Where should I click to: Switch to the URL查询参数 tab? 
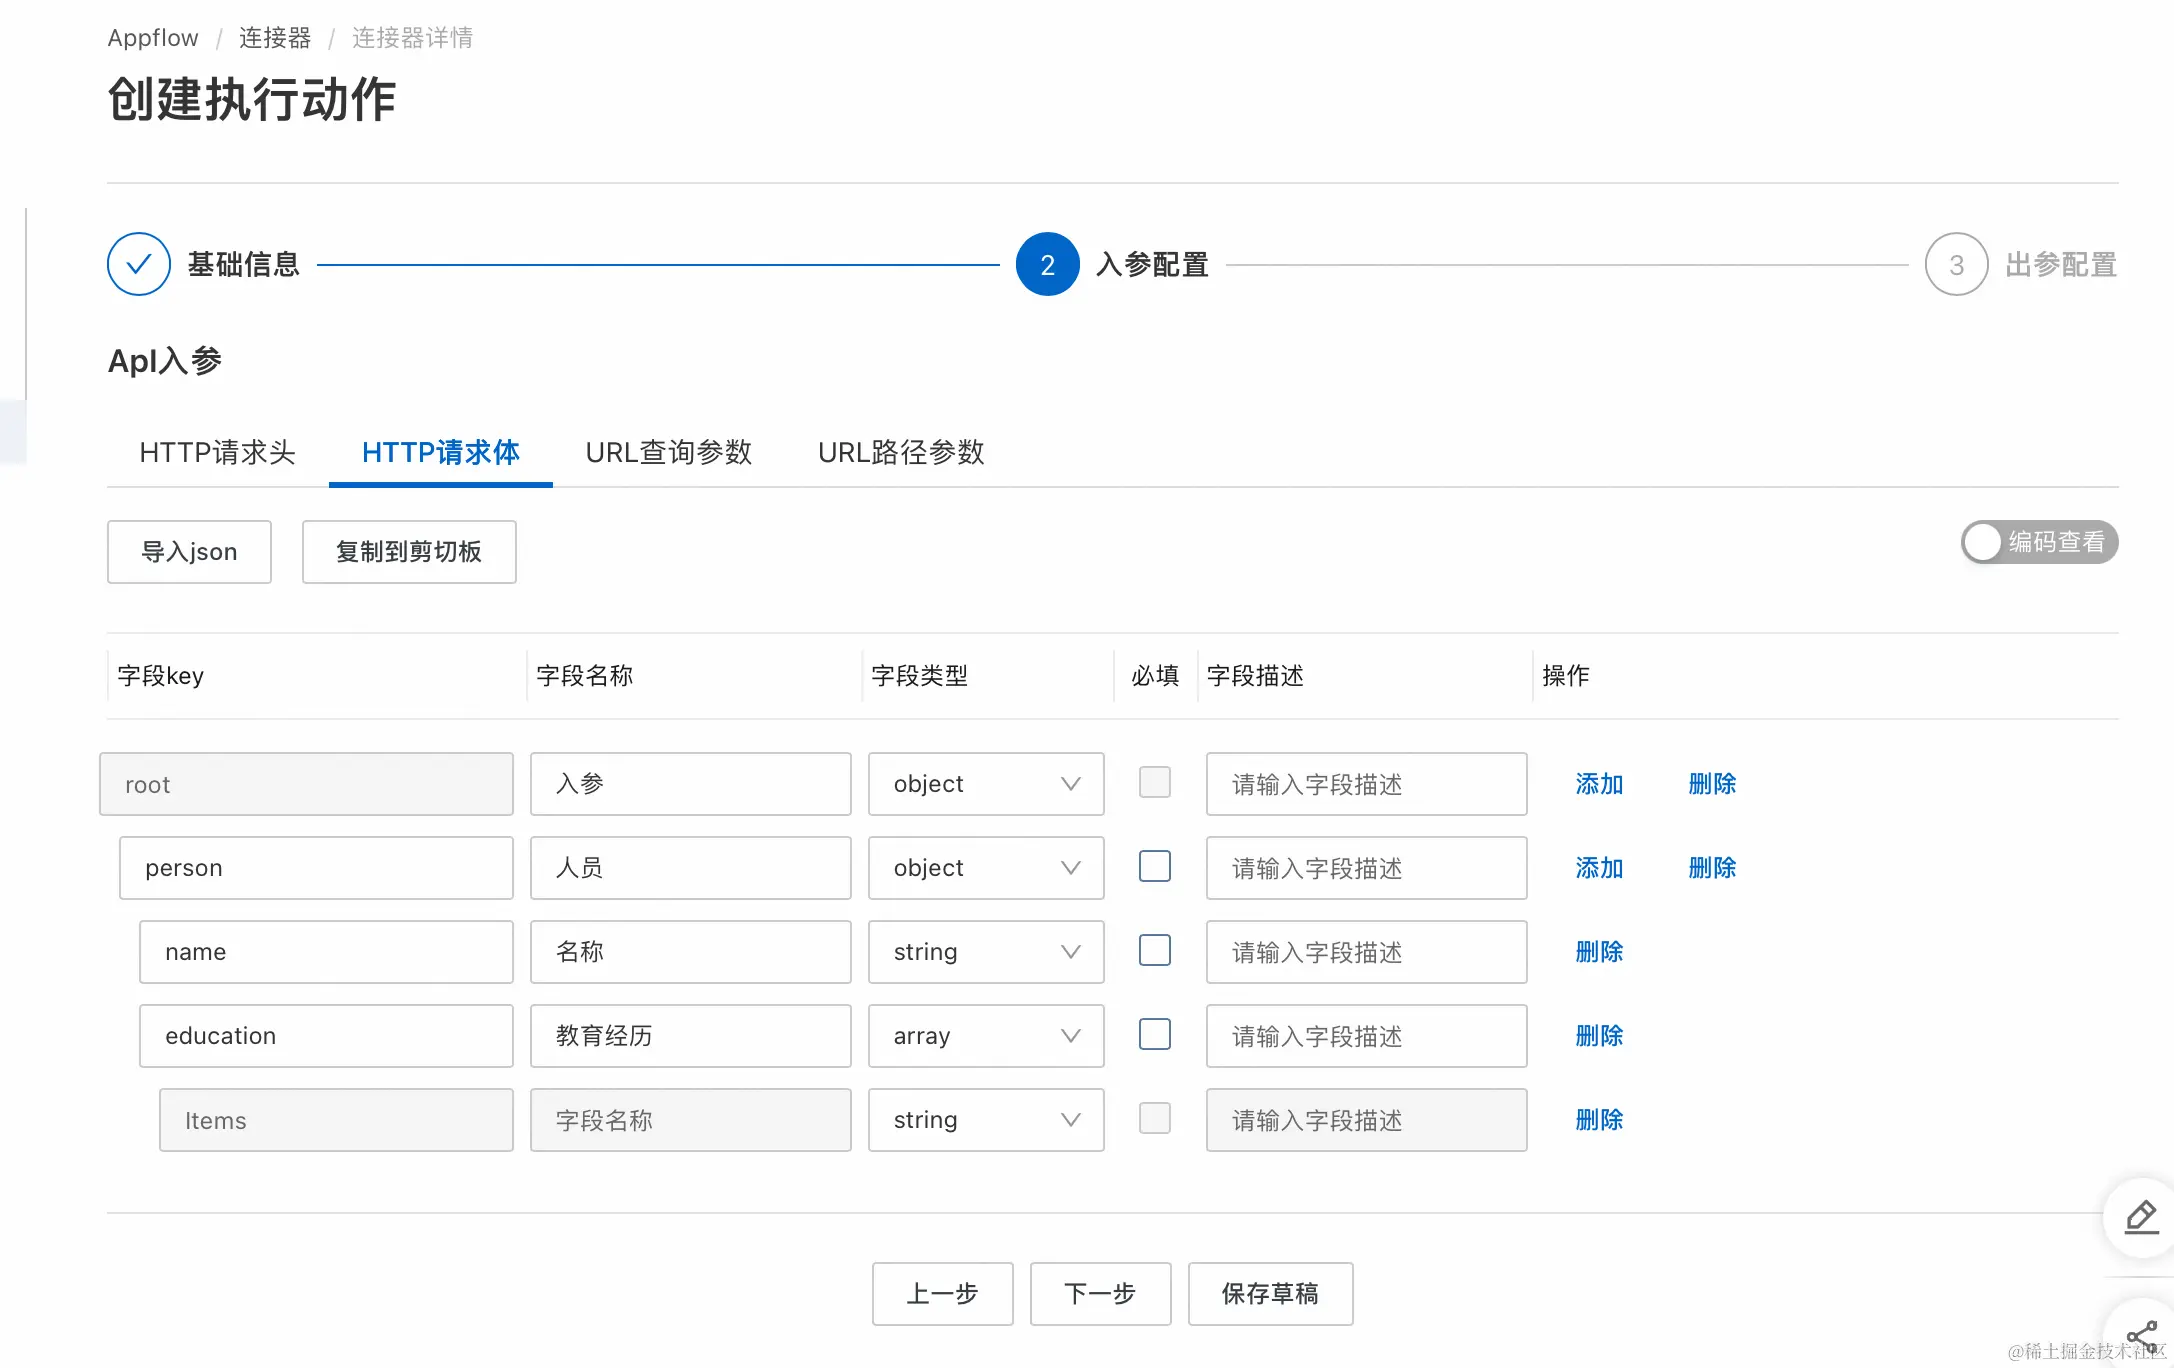[668, 452]
